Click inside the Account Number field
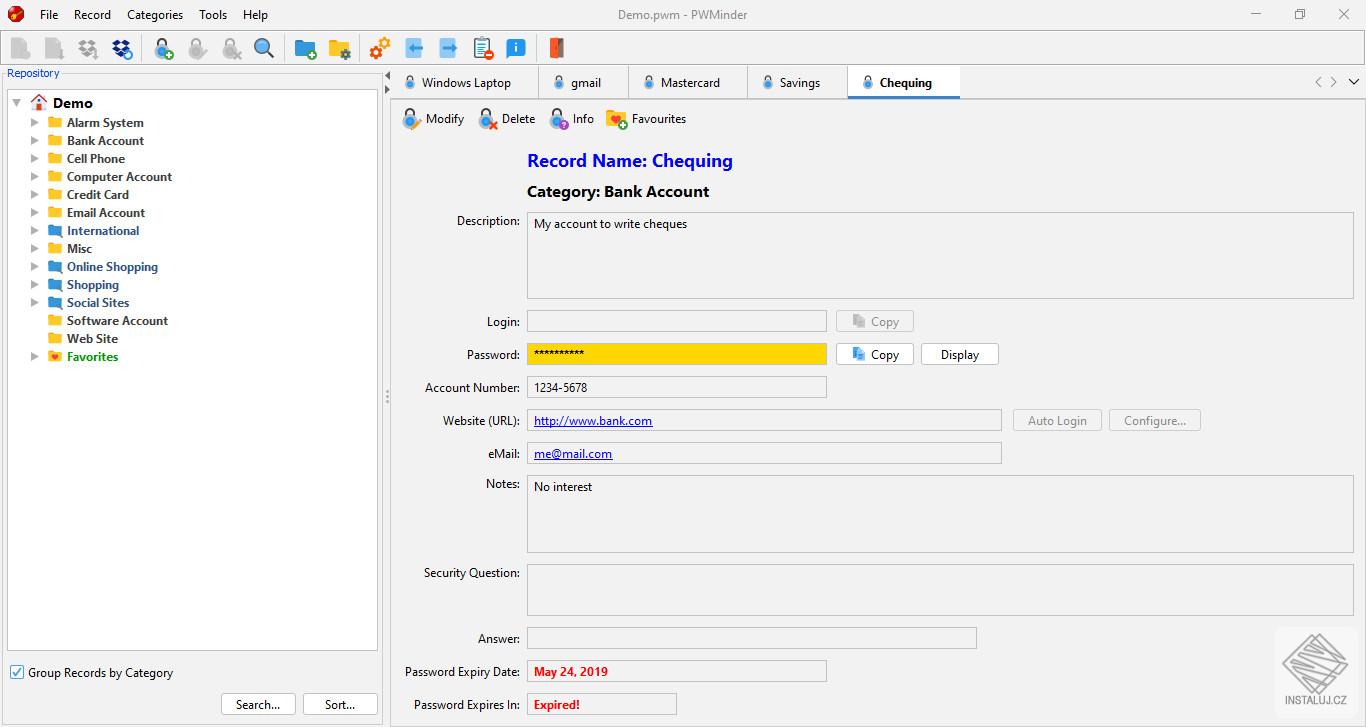The height and width of the screenshot is (727, 1366). tap(676, 387)
